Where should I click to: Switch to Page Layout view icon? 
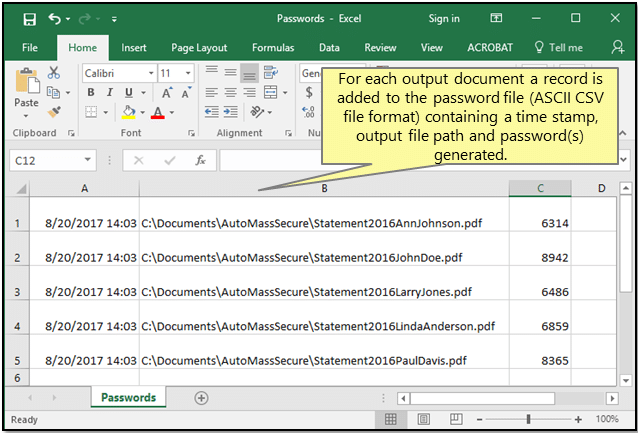pos(424,419)
